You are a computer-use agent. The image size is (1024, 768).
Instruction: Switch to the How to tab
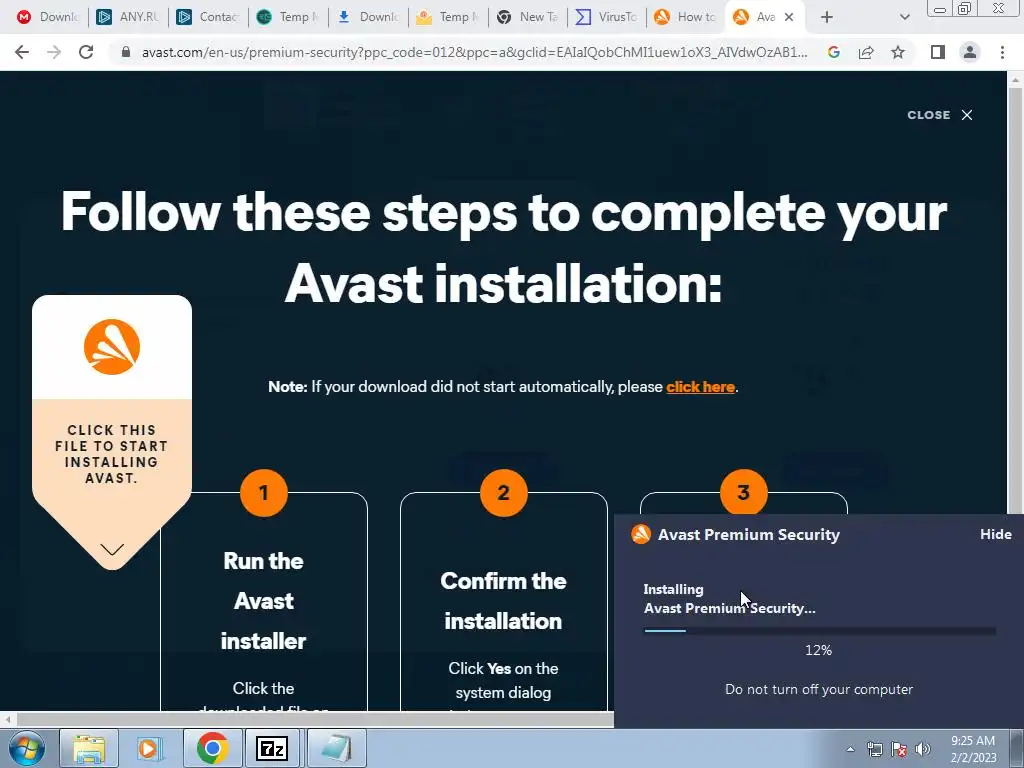(x=687, y=17)
